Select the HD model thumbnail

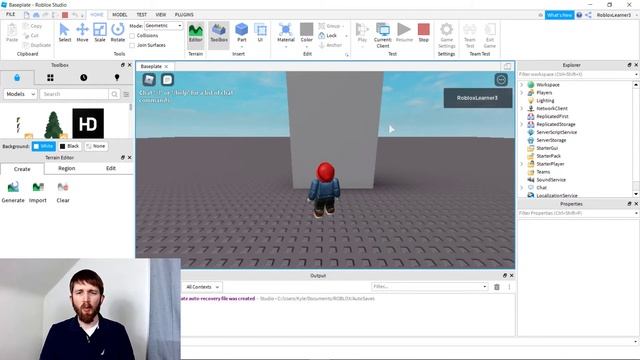tap(88, 123)
